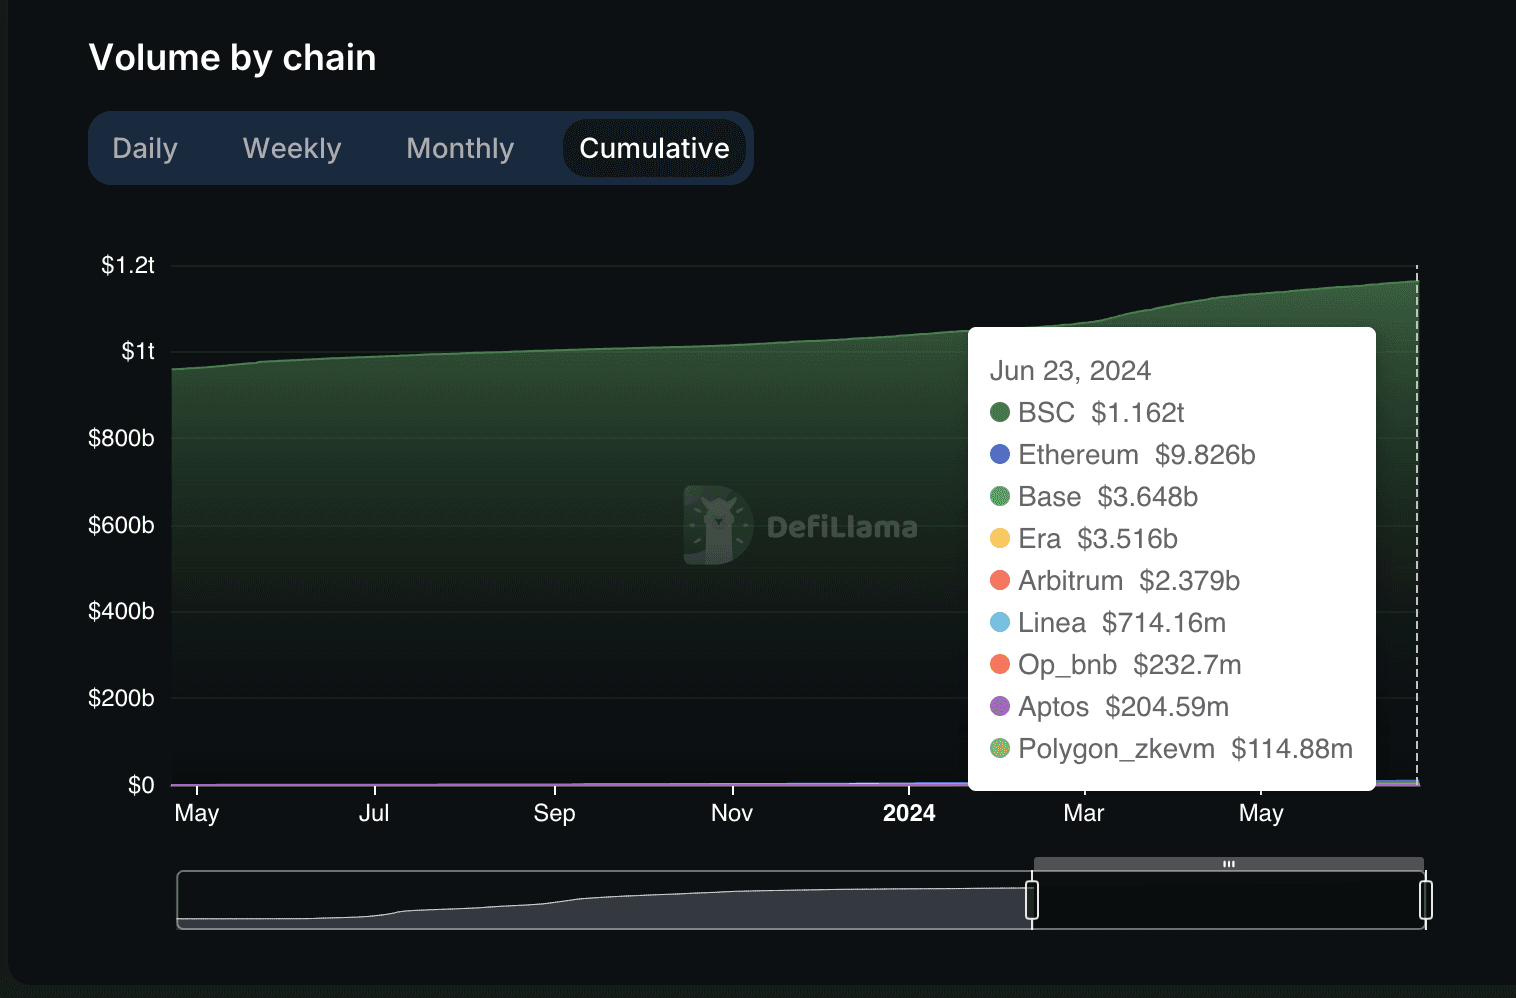Click the purple Aptos legend dot
Viewport: 1516px width, 998px height.
point(1000,706)
